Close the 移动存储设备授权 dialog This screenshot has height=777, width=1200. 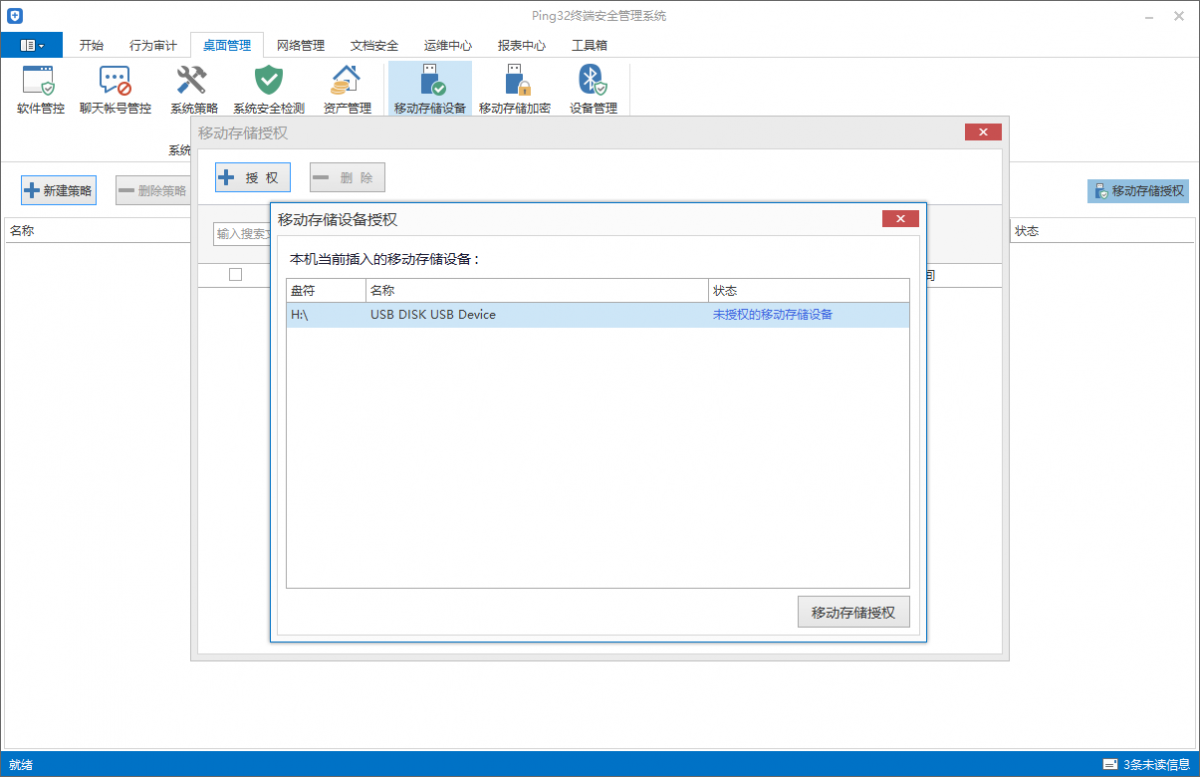pyautogui.click(x=900, y=219)
